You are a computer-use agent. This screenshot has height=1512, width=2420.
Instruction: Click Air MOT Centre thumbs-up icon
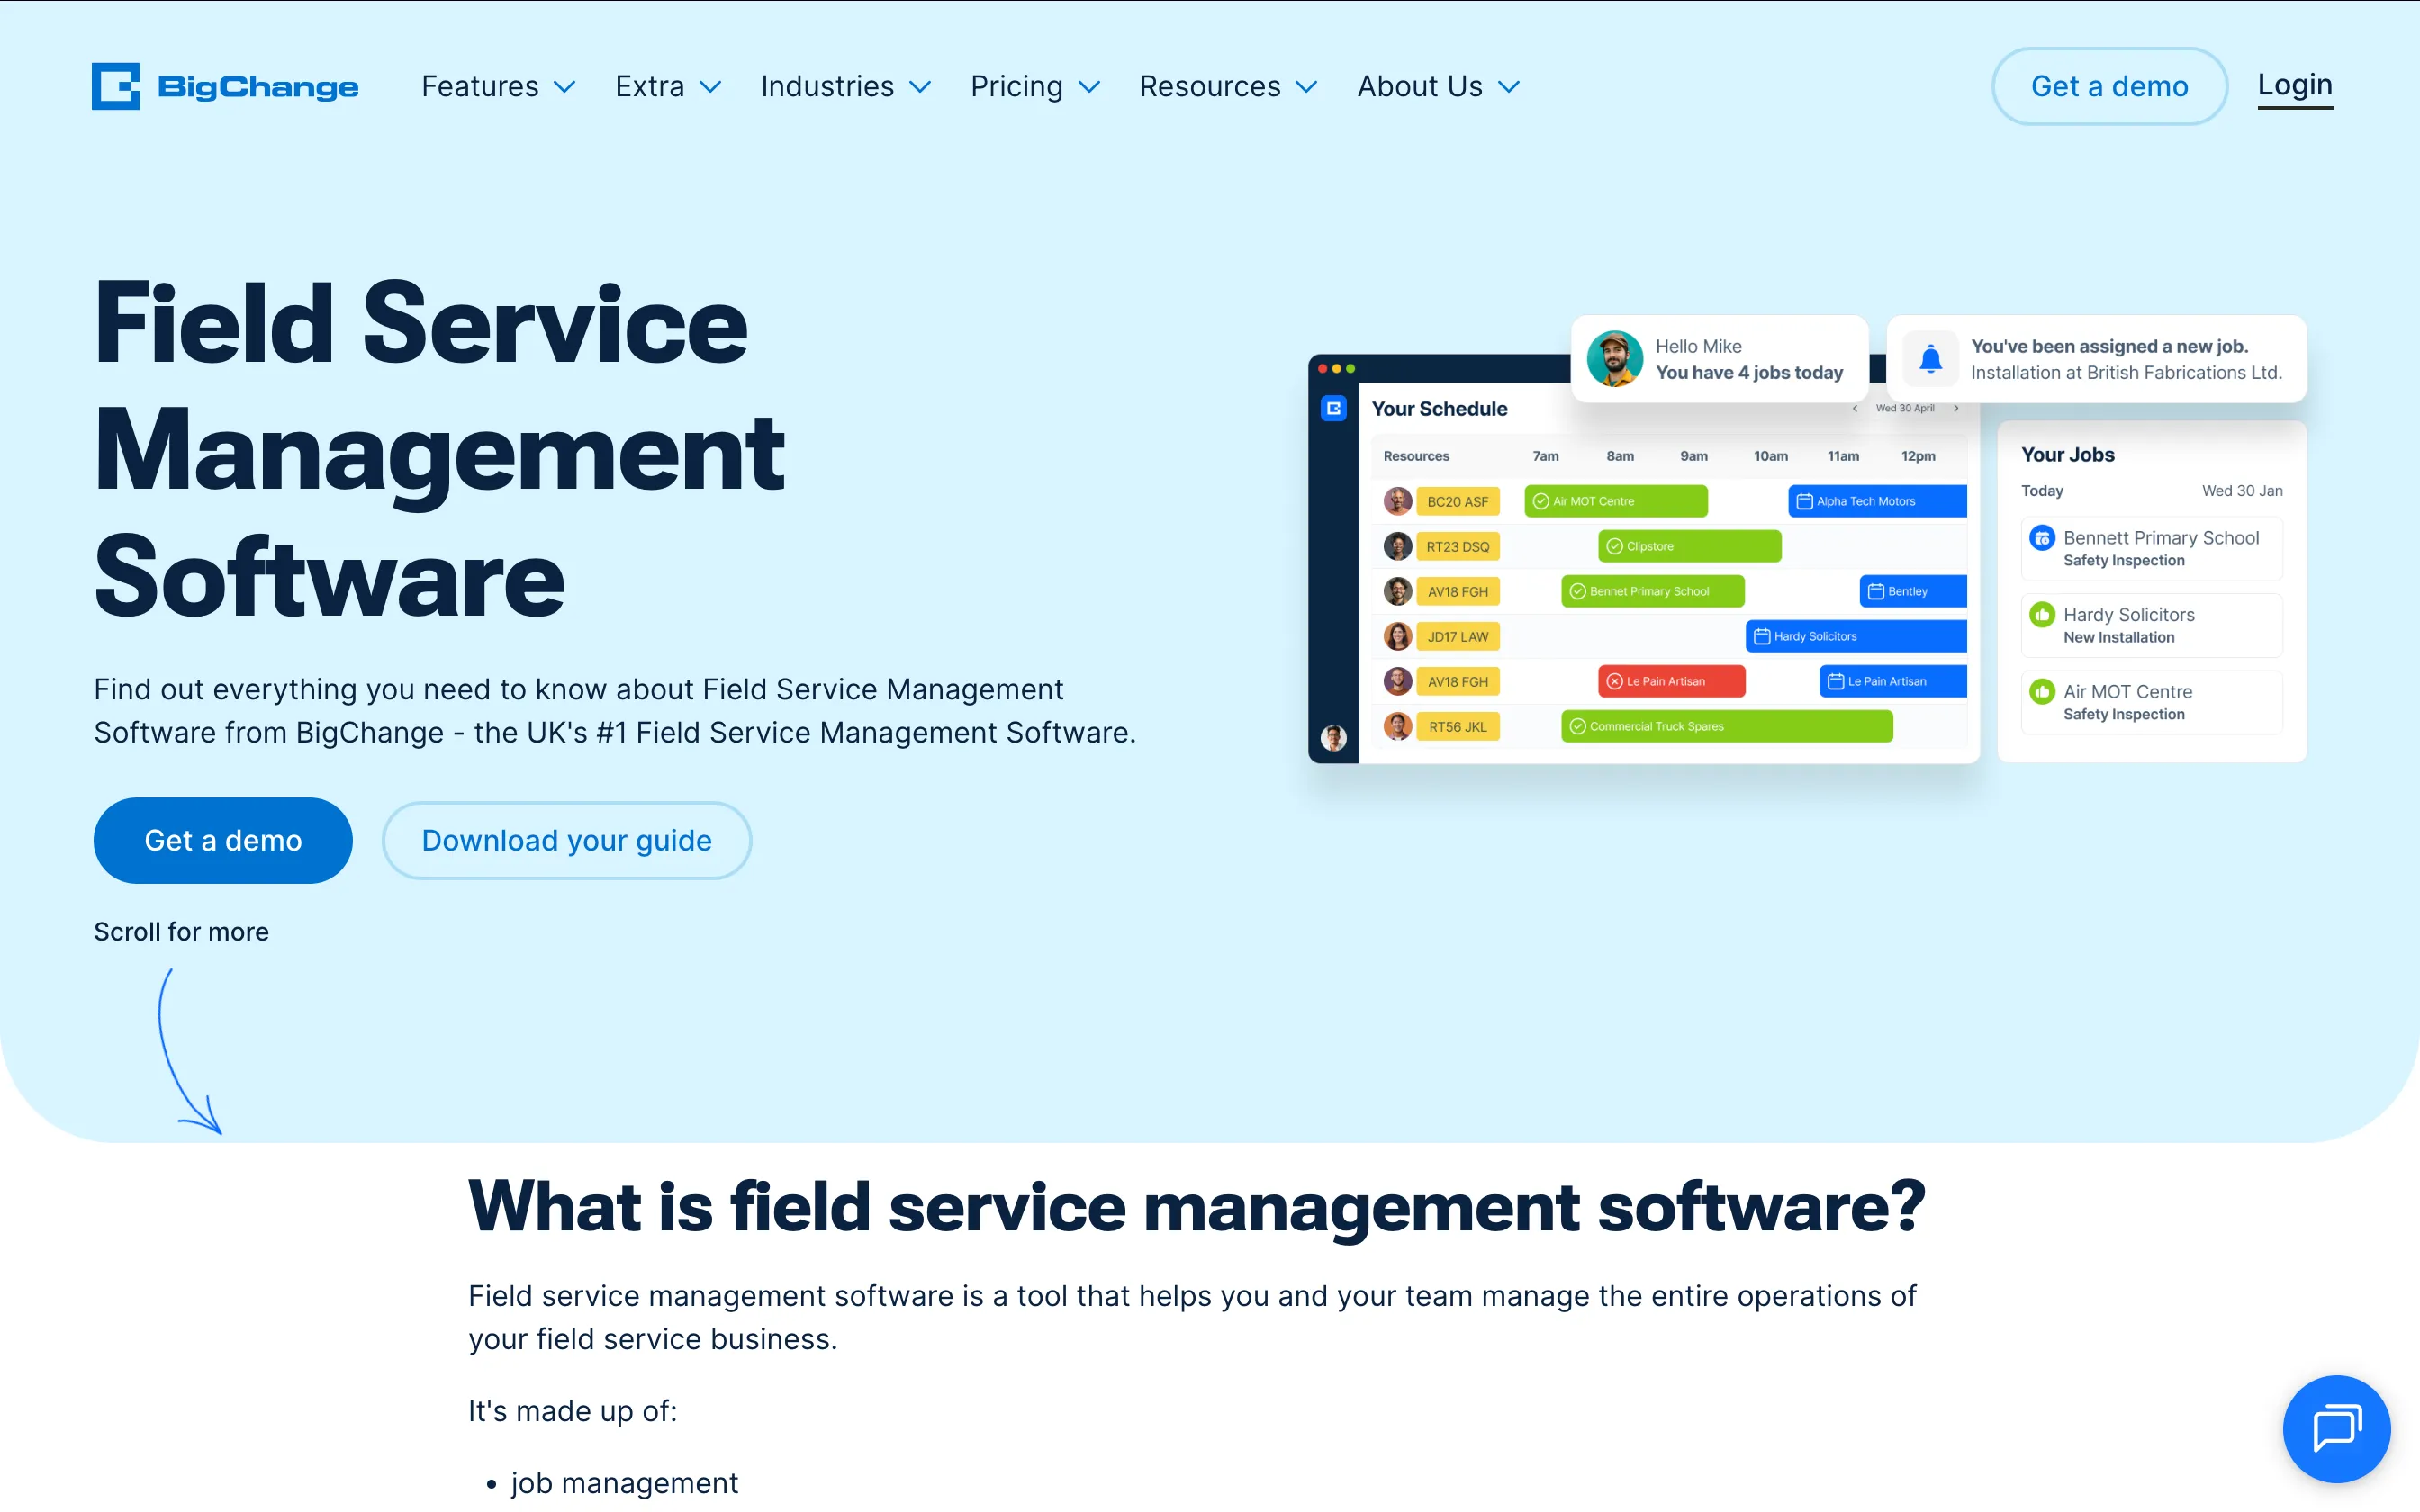(2042, 692)
